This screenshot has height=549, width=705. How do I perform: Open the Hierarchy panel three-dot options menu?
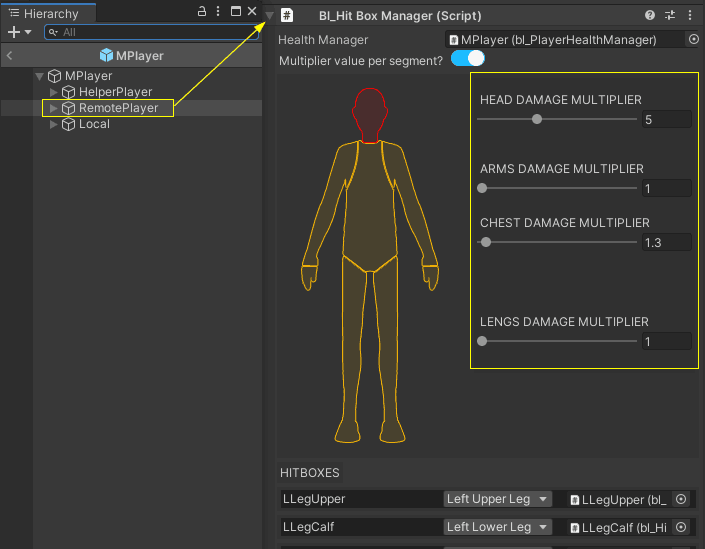click(x=218, y=12)
